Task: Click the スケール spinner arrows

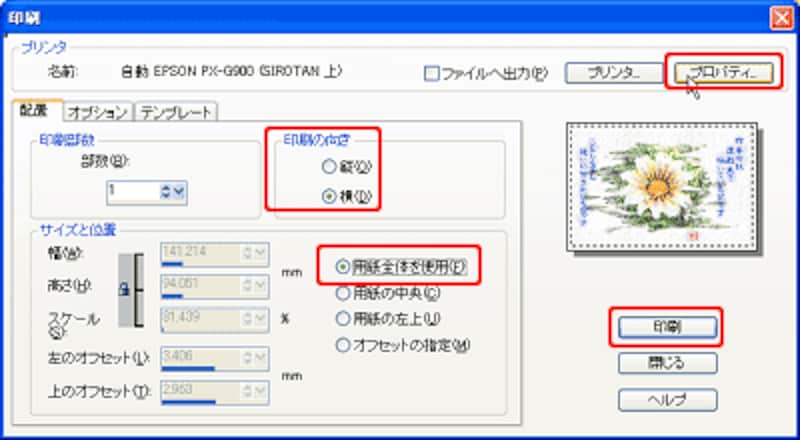Action: coord(248,320)
